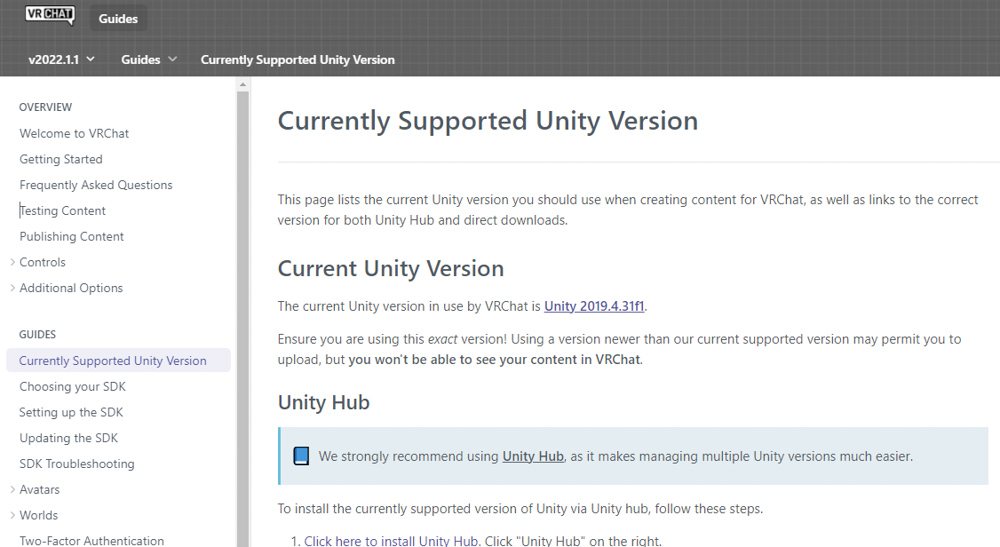Click Currently Supported Unity Version breadcrumb
Screen dimensions: 1000x547
[297, 59]
